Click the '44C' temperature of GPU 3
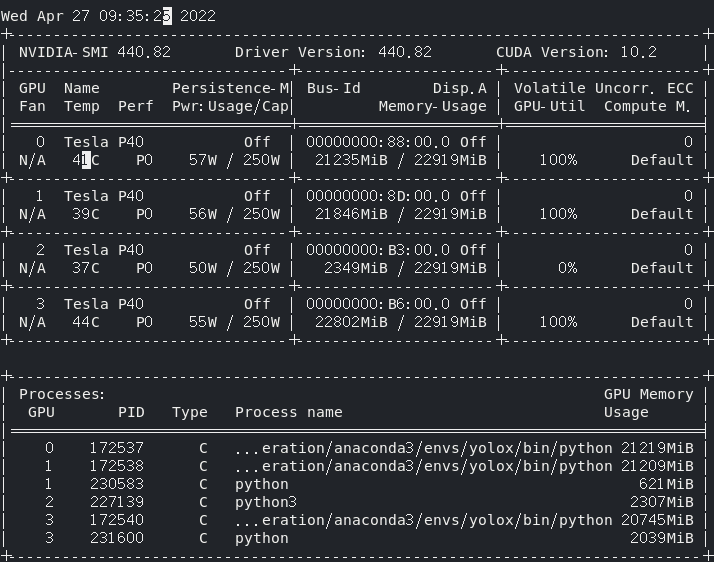 pyautogui.click(x=86, y=322)
